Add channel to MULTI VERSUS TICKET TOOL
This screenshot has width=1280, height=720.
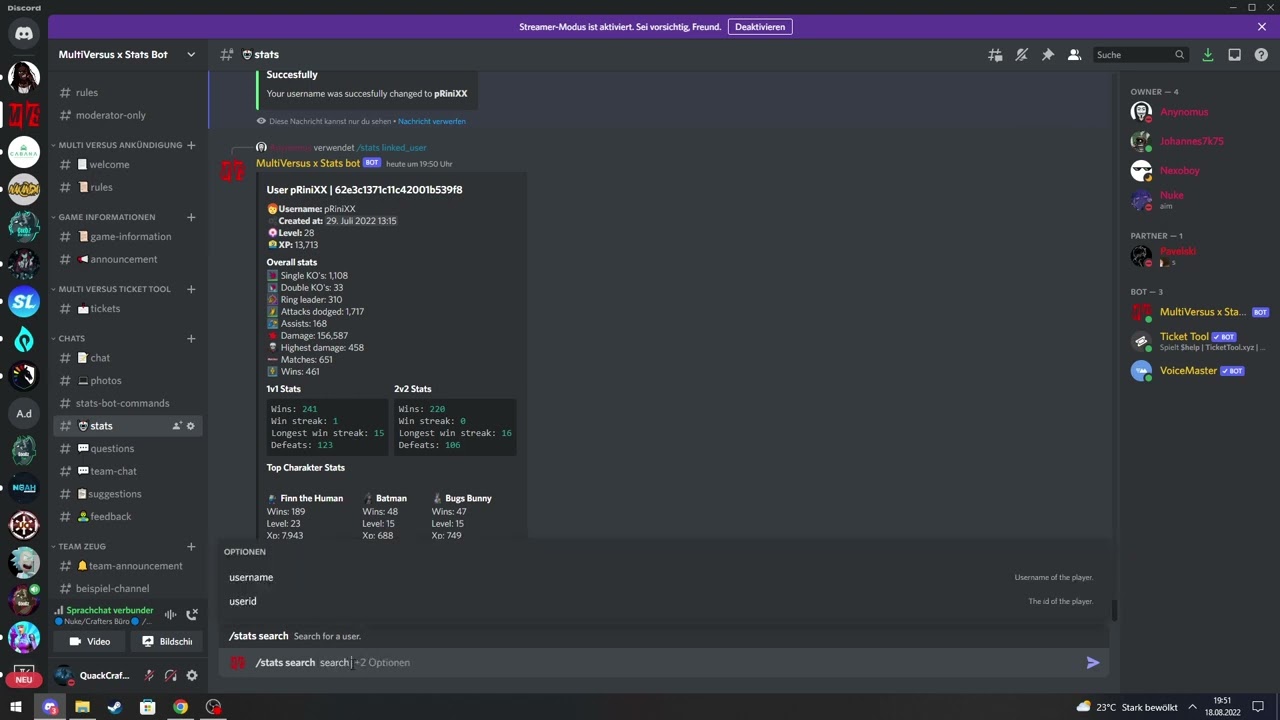(x=191, y=289)
